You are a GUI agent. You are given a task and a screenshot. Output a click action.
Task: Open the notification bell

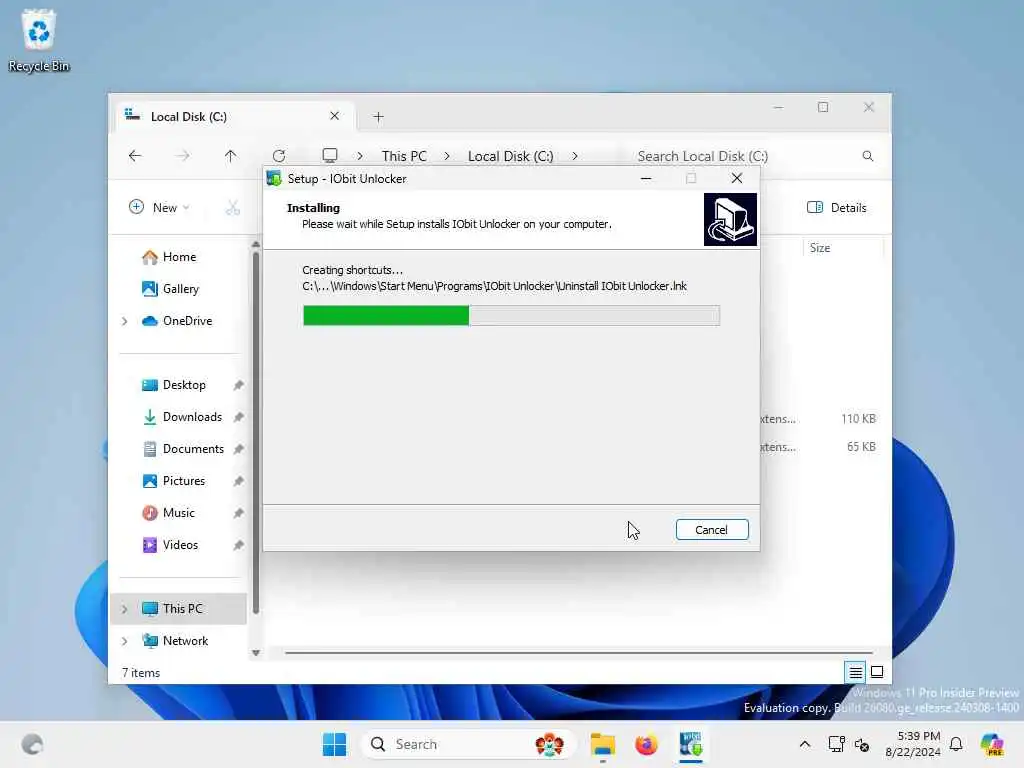(x=956, y=744)
